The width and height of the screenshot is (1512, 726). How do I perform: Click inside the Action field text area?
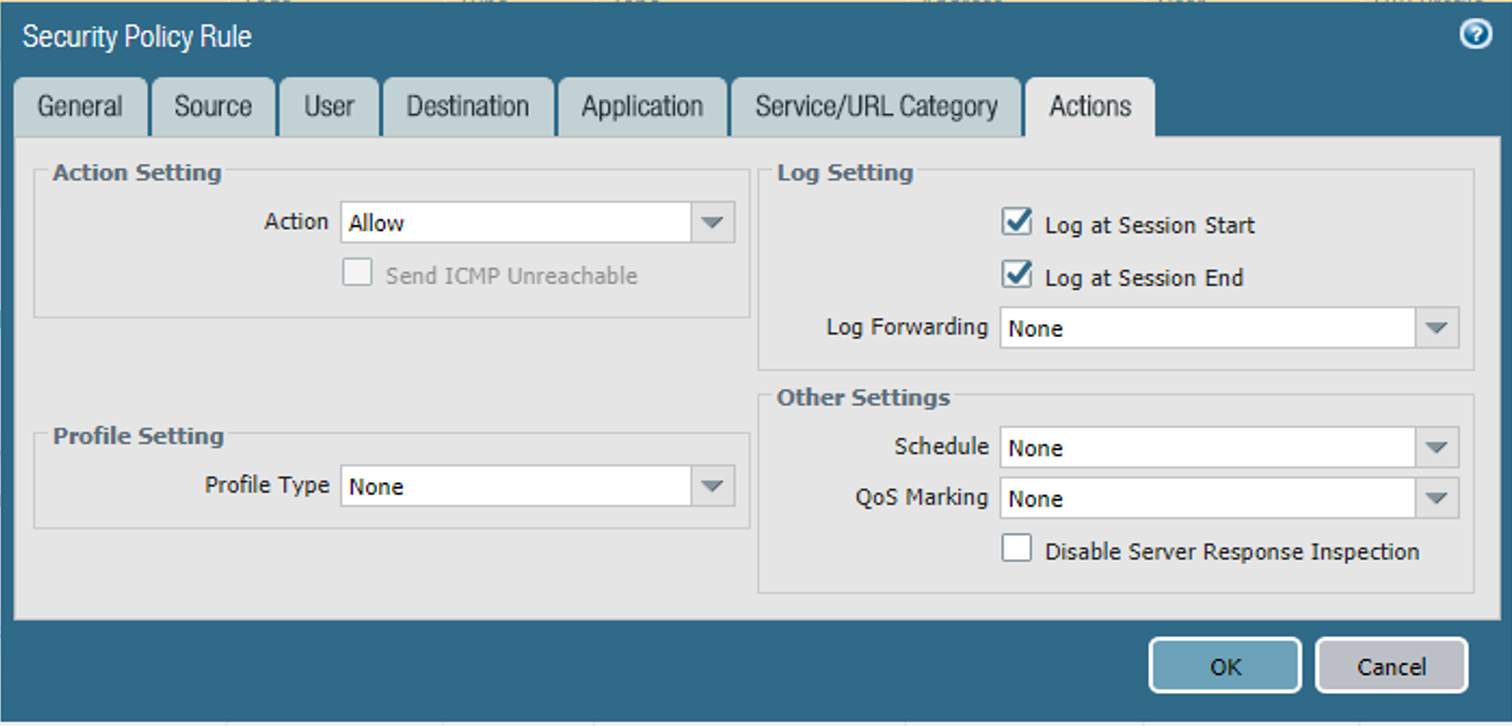tap(500, 222)
